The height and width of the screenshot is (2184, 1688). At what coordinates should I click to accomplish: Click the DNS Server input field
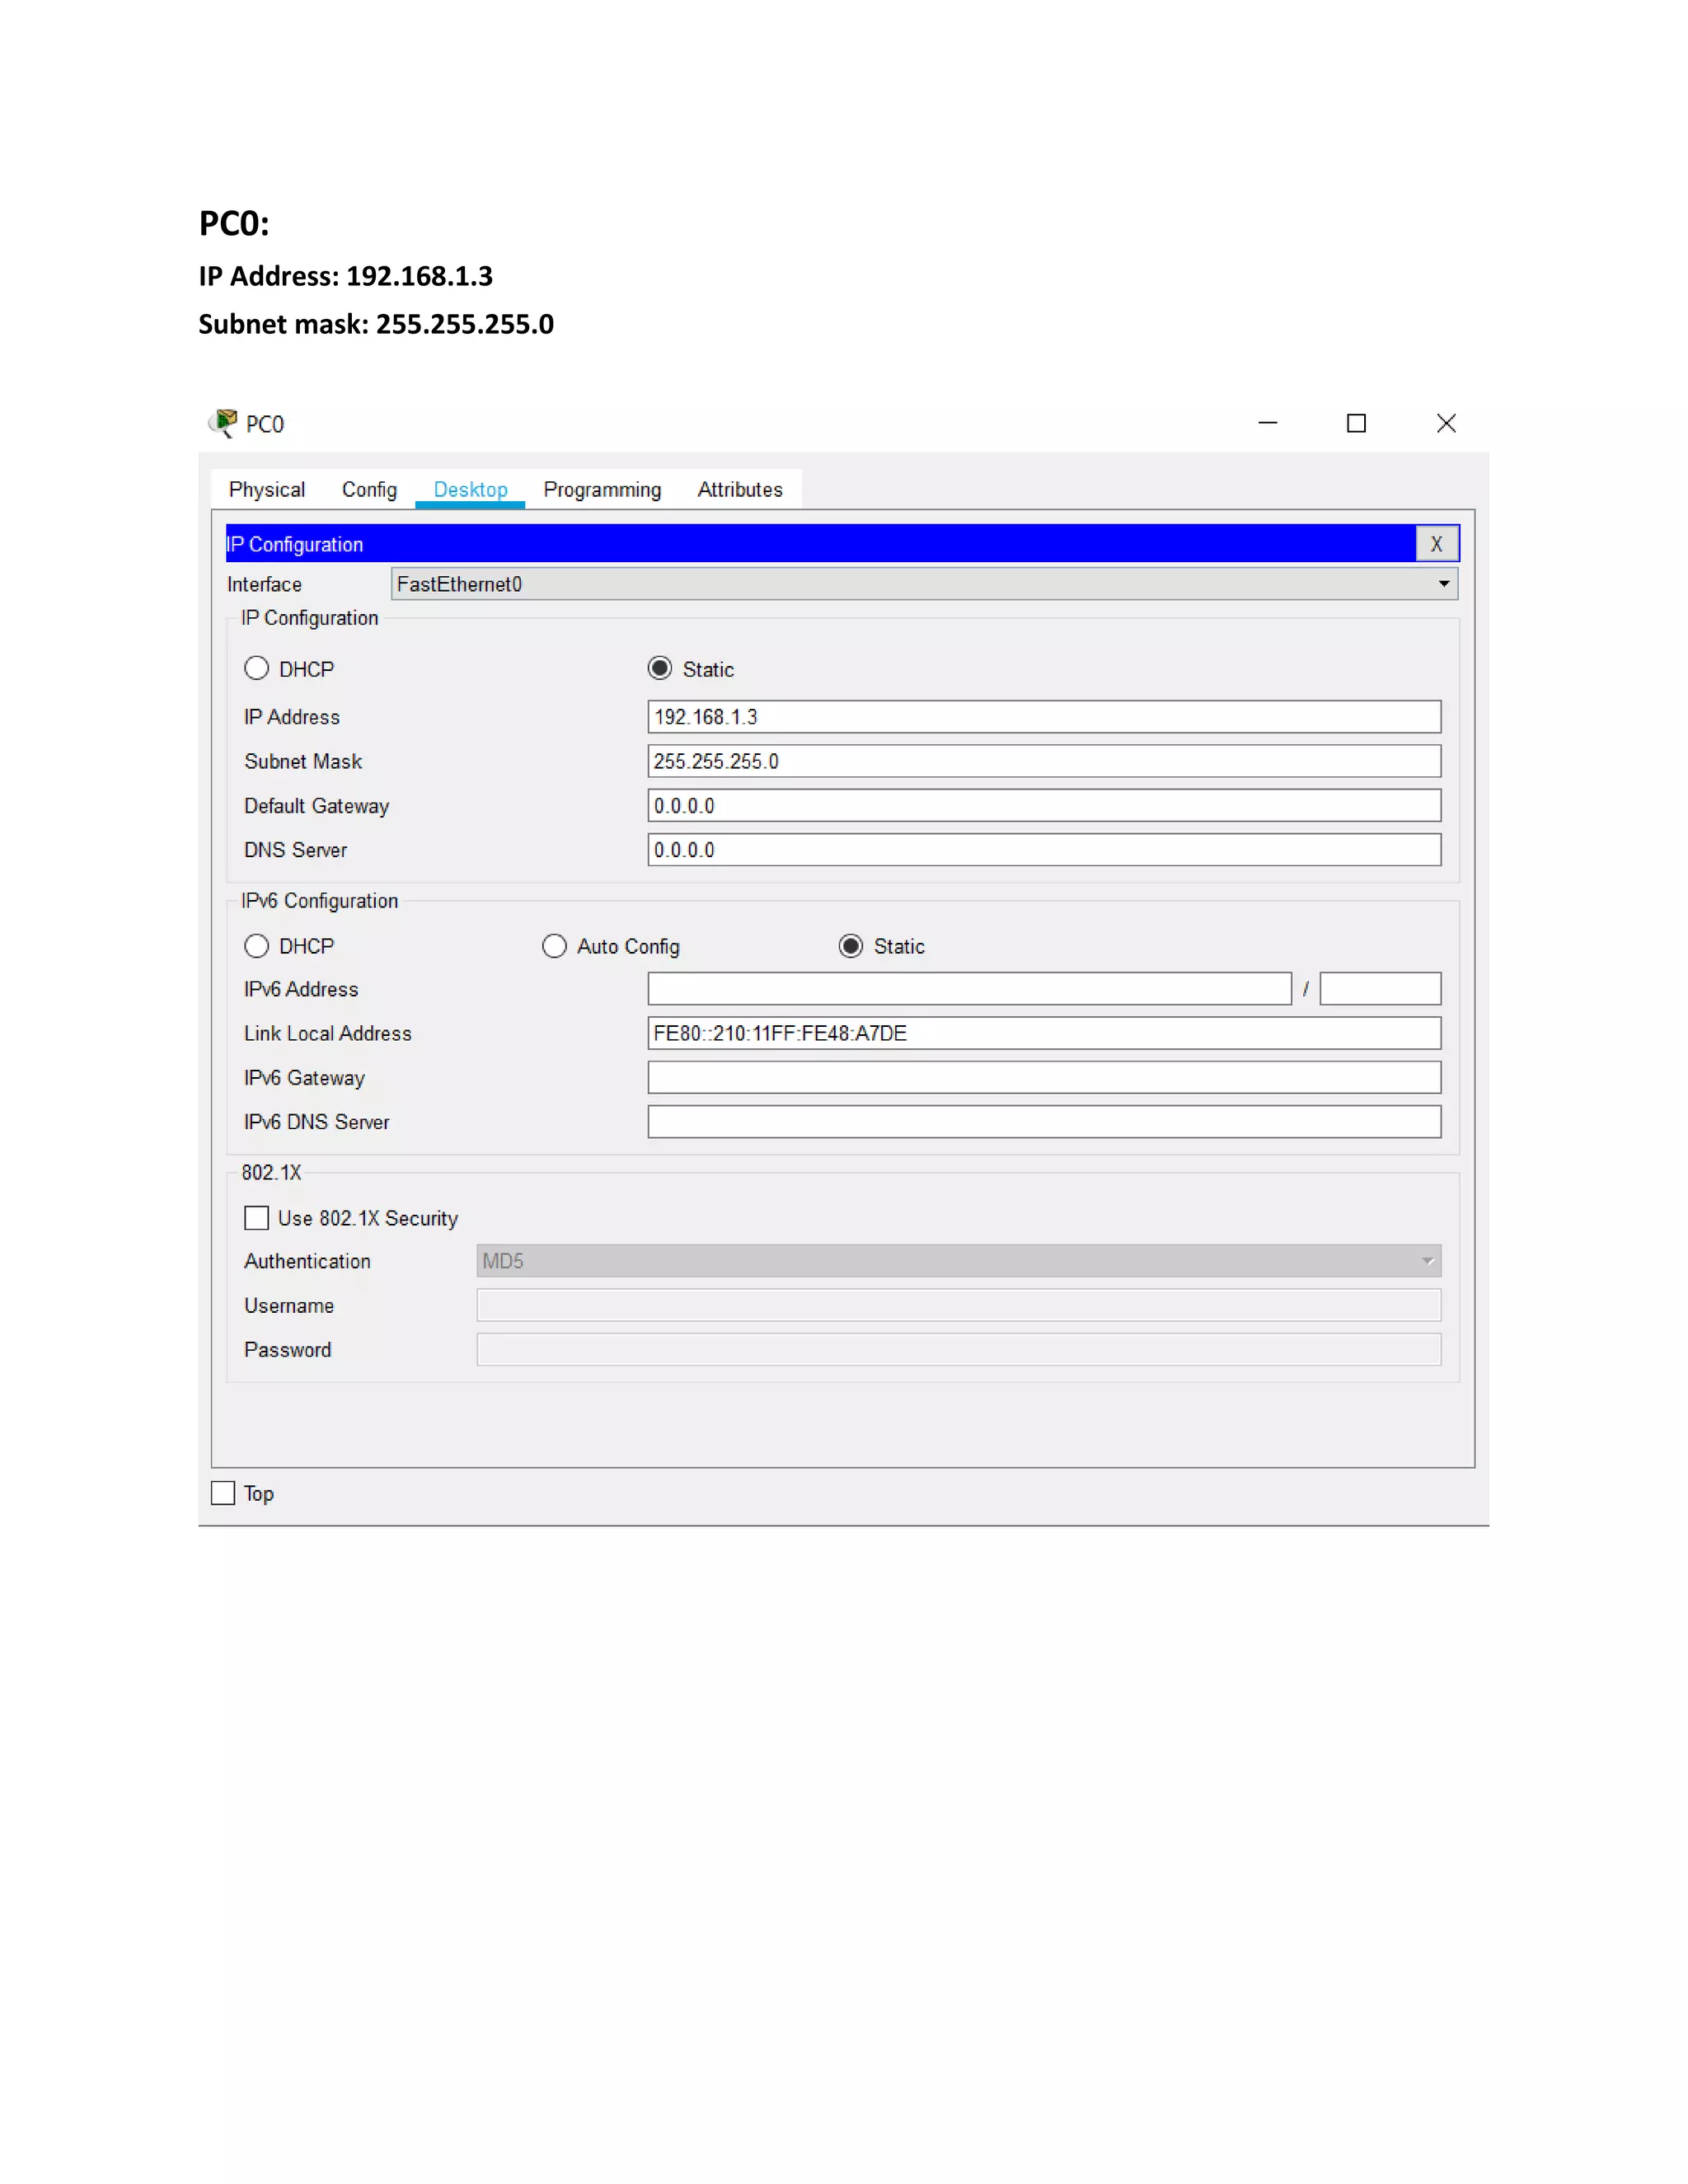(1044, 850)
